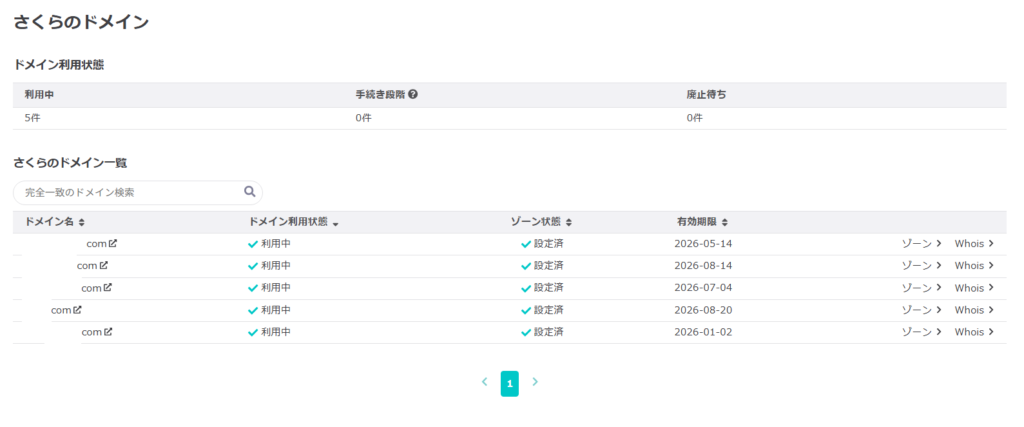This screenshot has width=1024, height=427.
Task: Open ゾーン settings for domain expiring 2026-05-14
Action: point(921,243)
